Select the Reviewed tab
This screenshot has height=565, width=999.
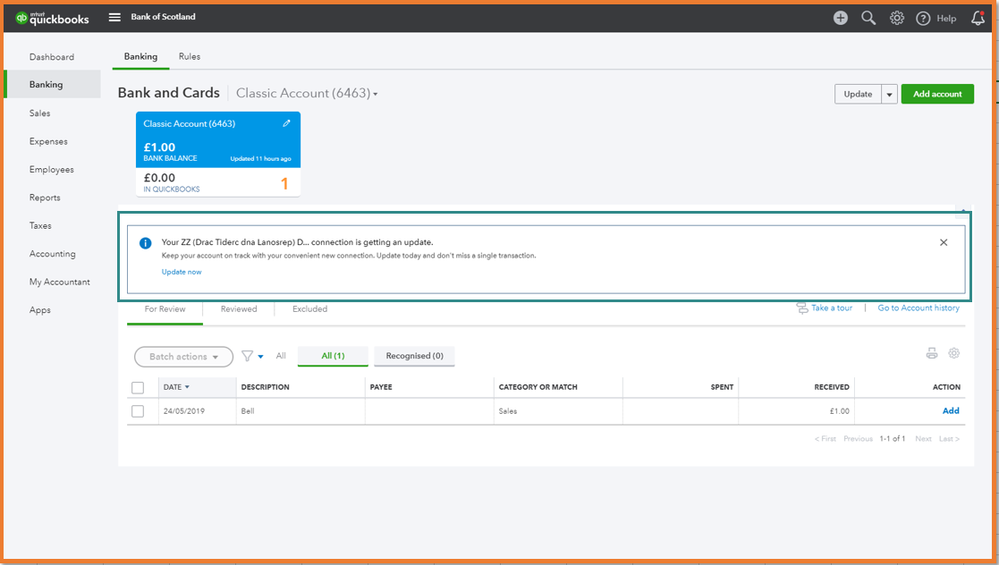[x=239, y=309]
